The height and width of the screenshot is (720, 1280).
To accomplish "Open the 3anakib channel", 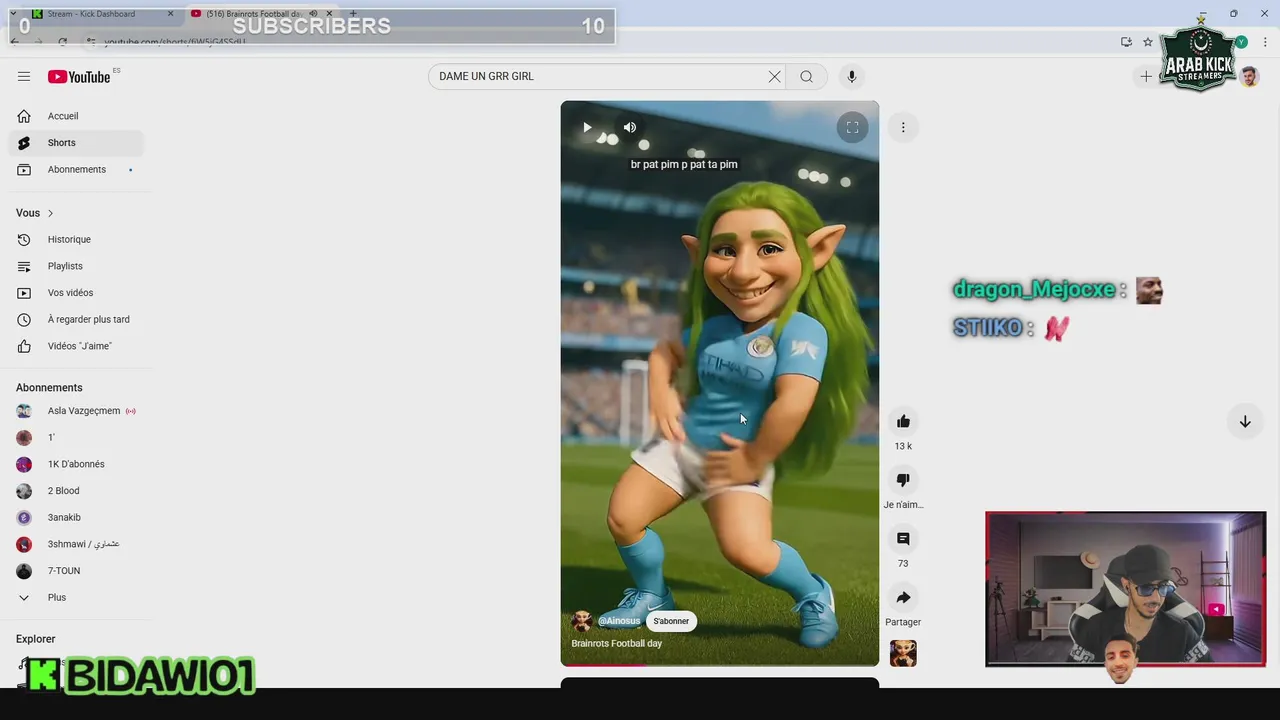I will coord(76,518).
